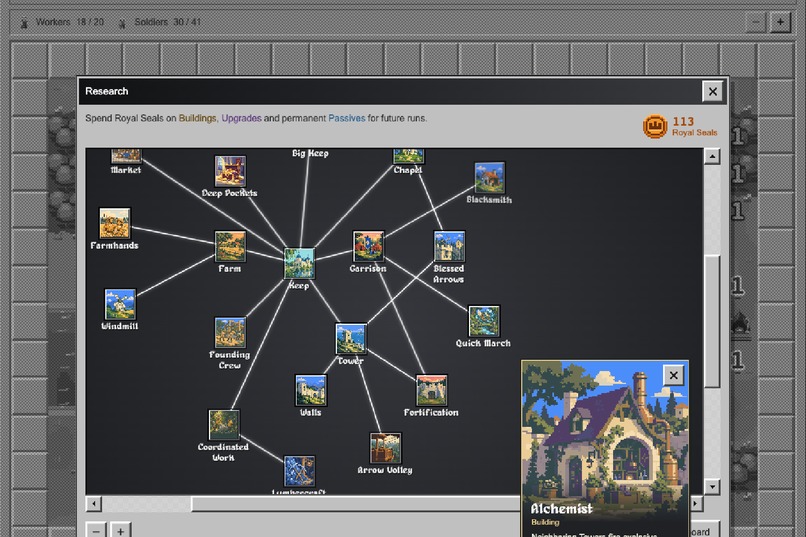The height and width of the screenshot is (537, 806).
Task: Select the Windmill building icon
Action: (x=120, y=304)
